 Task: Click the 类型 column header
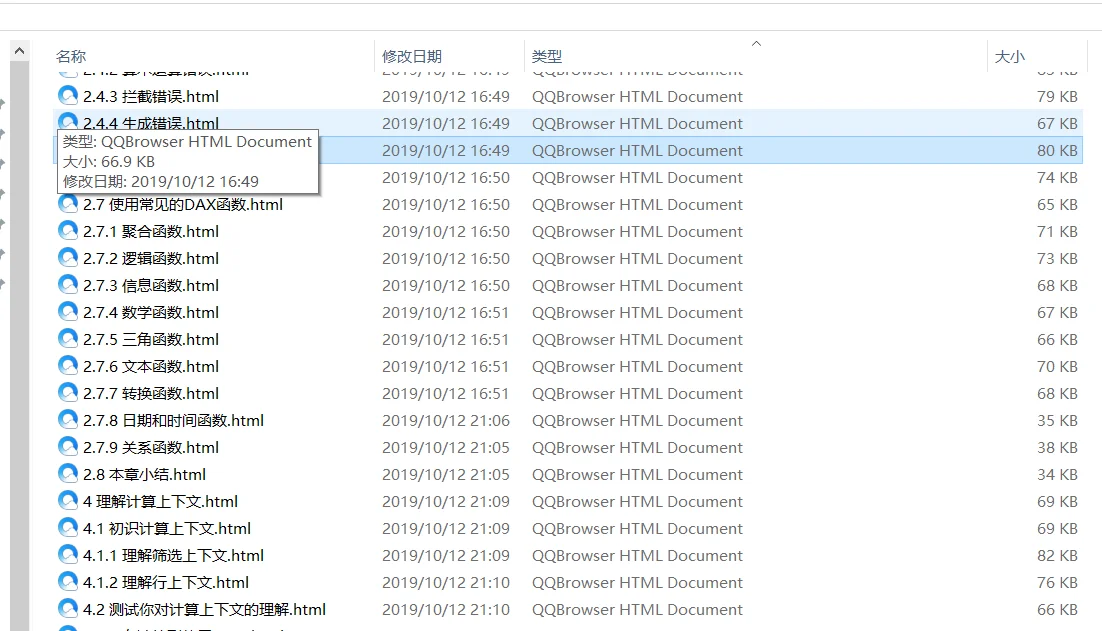(x=547, y=56)
